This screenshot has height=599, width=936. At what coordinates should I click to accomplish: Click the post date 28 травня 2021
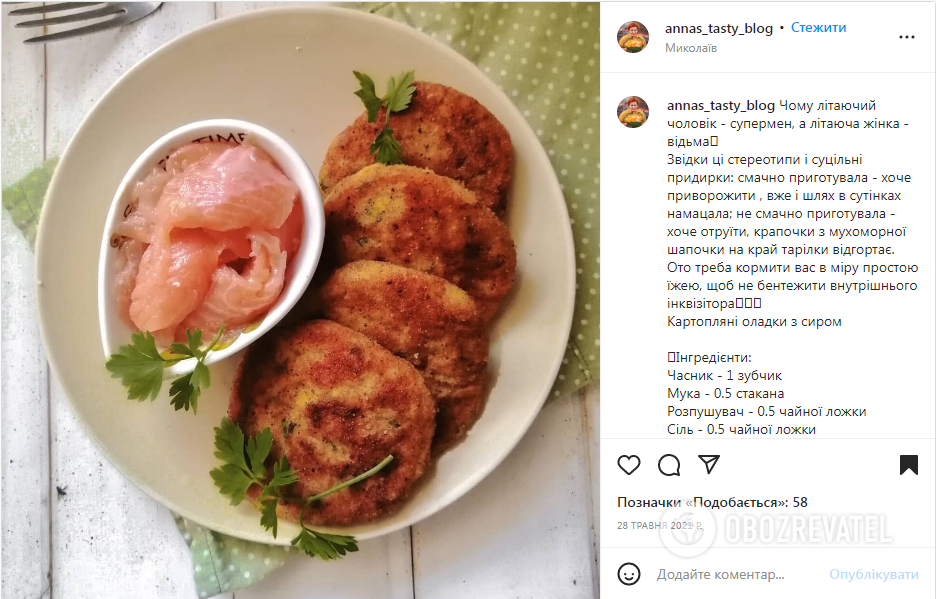pyautogui.click(x=660, y=526)
